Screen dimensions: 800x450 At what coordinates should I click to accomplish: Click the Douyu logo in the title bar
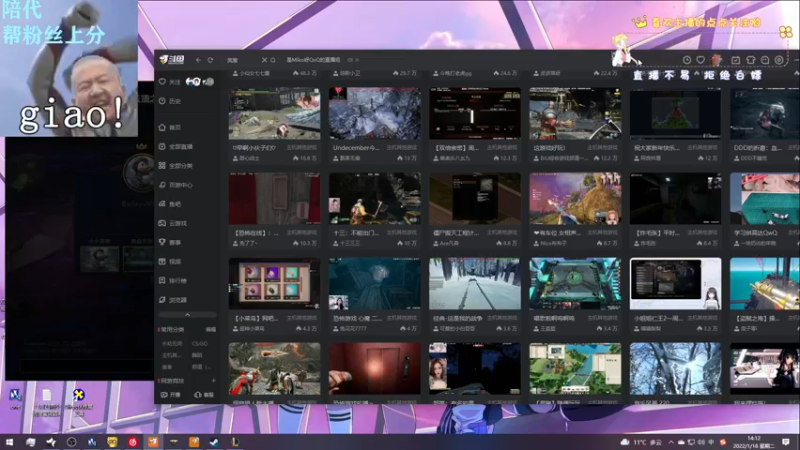pyautogui.click(x=171, y=60)
